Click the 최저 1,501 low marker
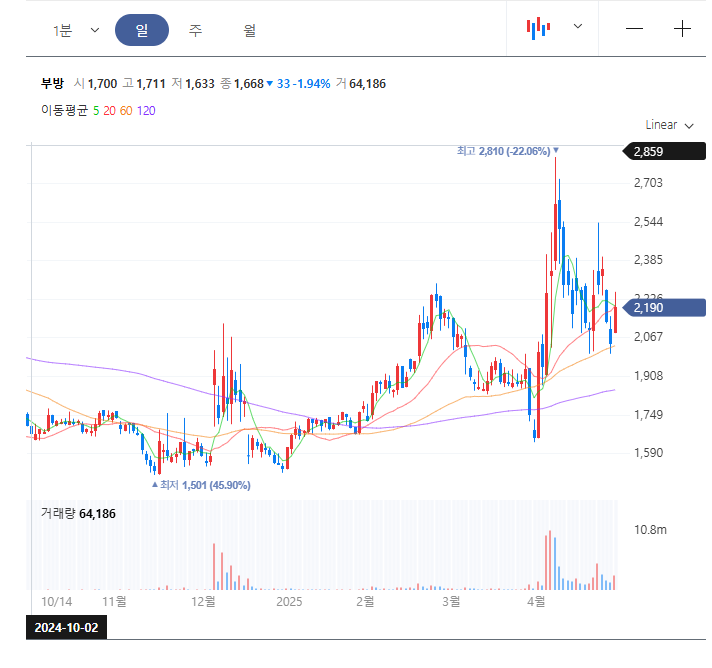712x668 pixels. coord(201,485)
